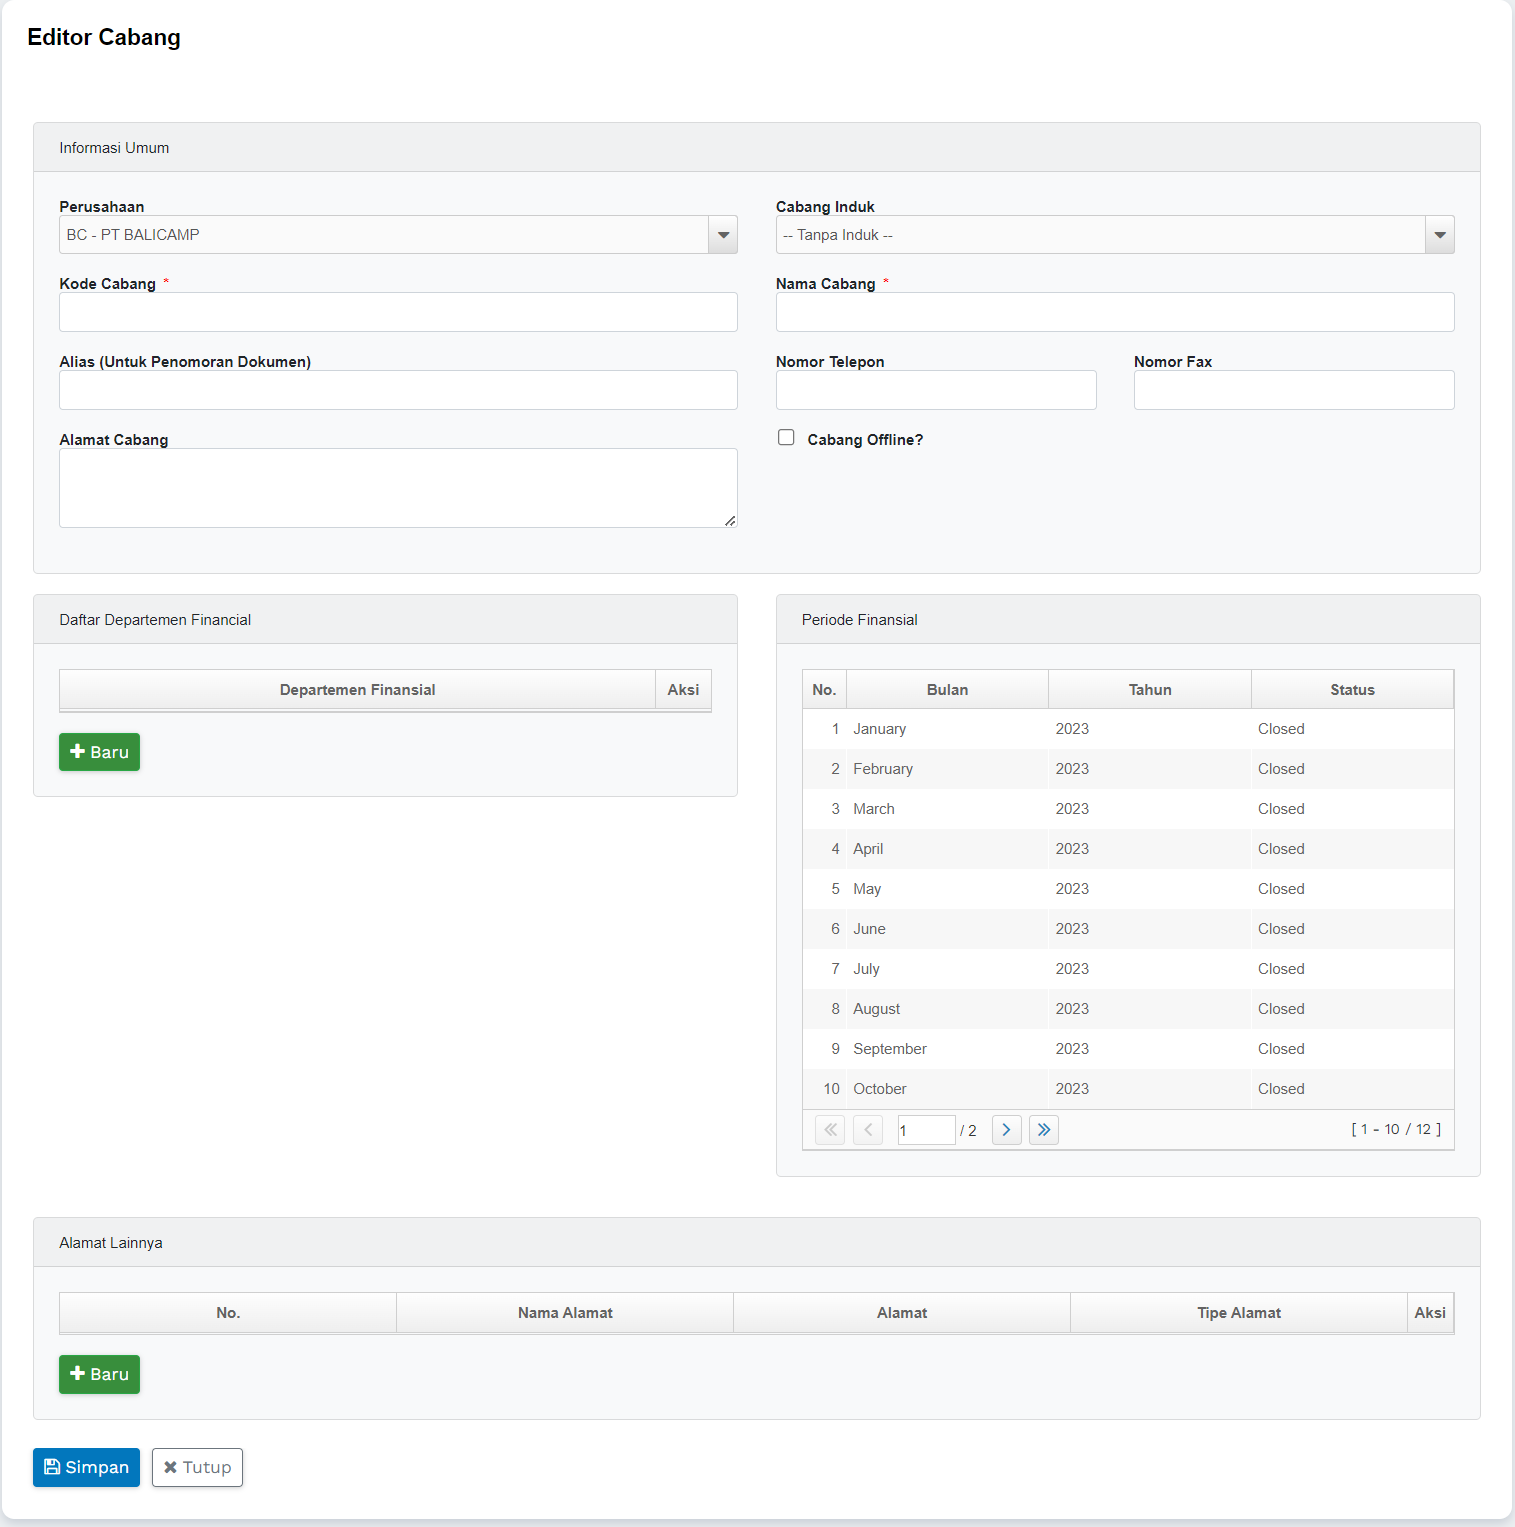Focus the Nama Cabang text field

pos(1114,312)
